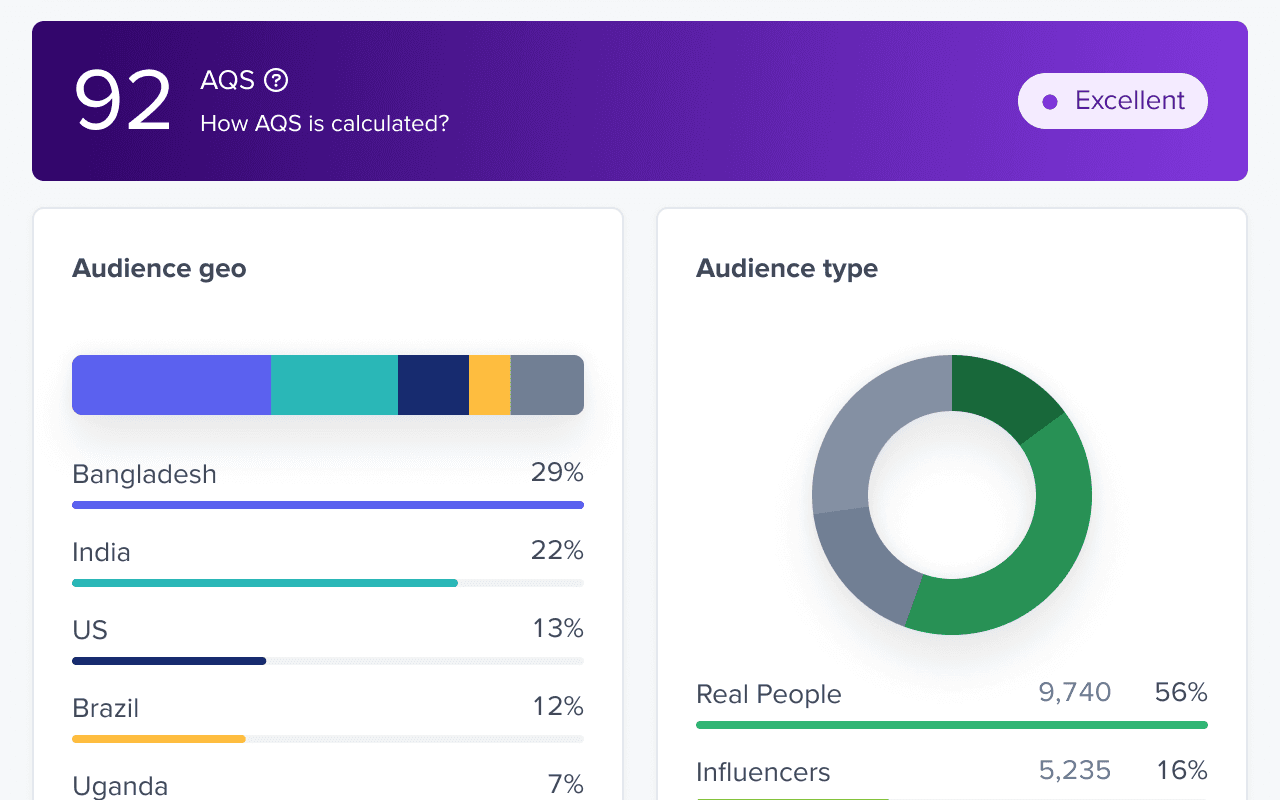Click the Excellent rating badge

point(1113,101)
